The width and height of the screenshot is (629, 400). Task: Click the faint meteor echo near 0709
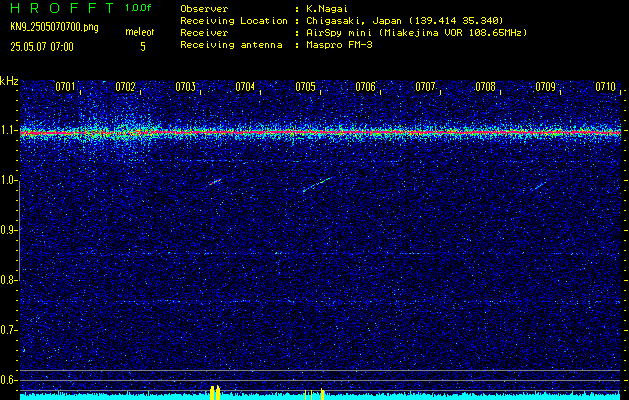point(538,187)
